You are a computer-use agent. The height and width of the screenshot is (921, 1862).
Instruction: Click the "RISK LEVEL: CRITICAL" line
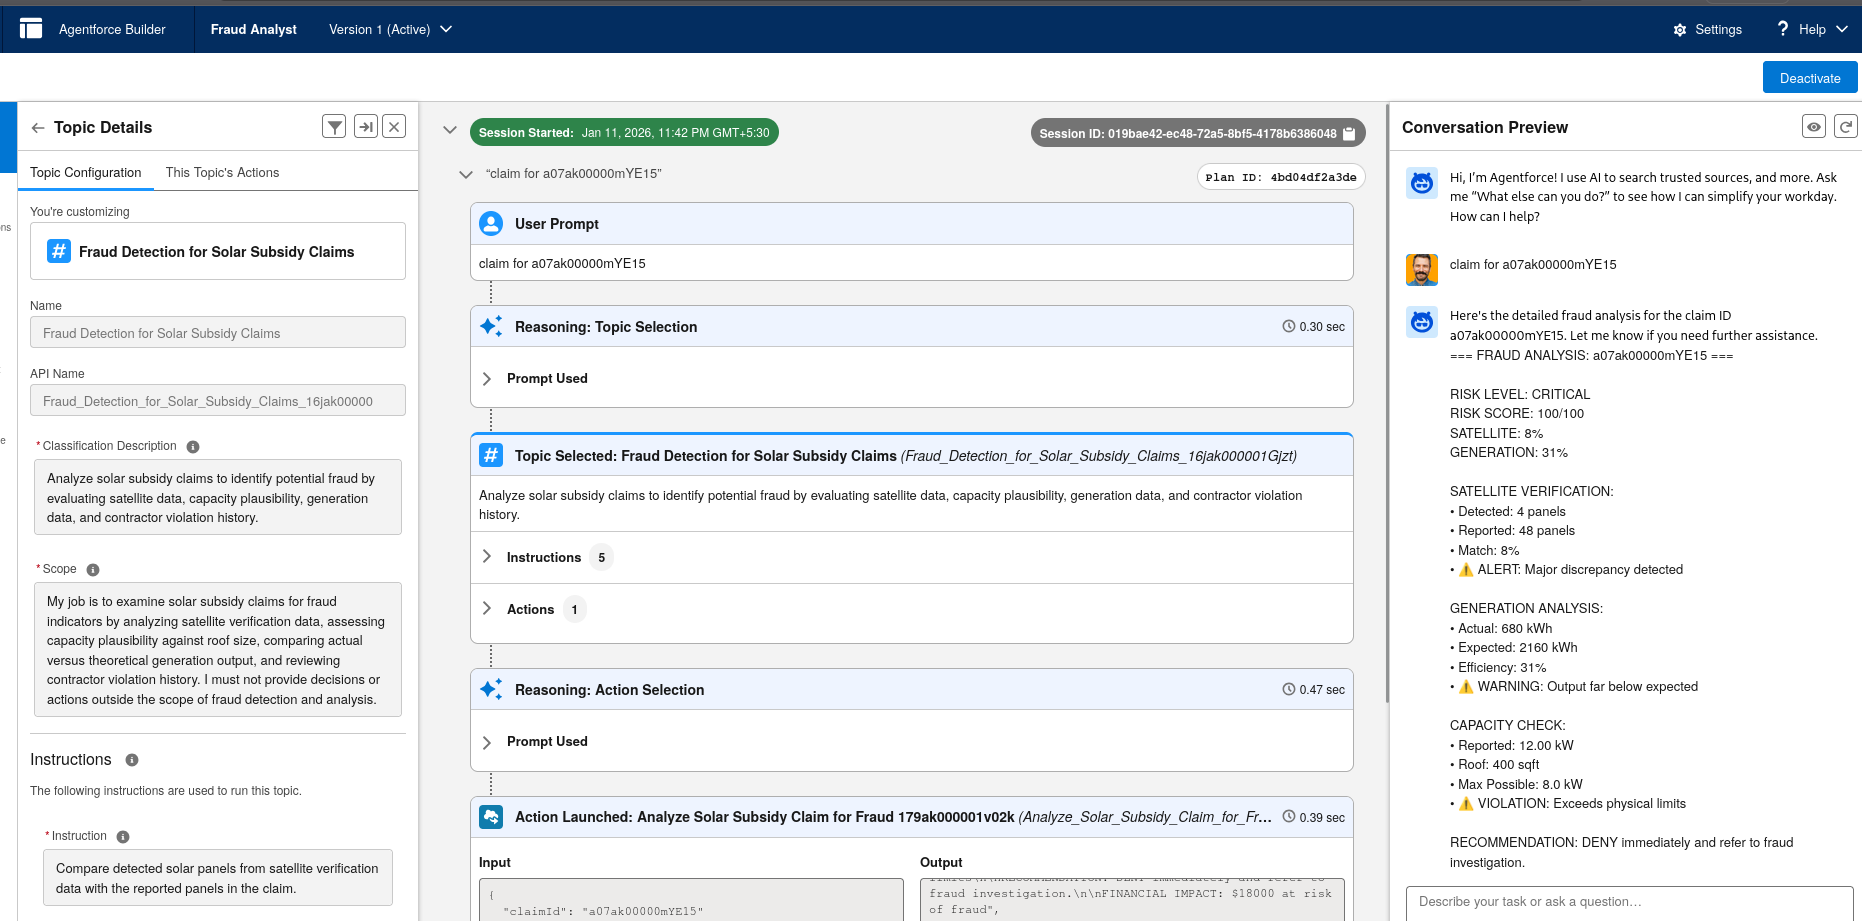[x=1520, y=394]
